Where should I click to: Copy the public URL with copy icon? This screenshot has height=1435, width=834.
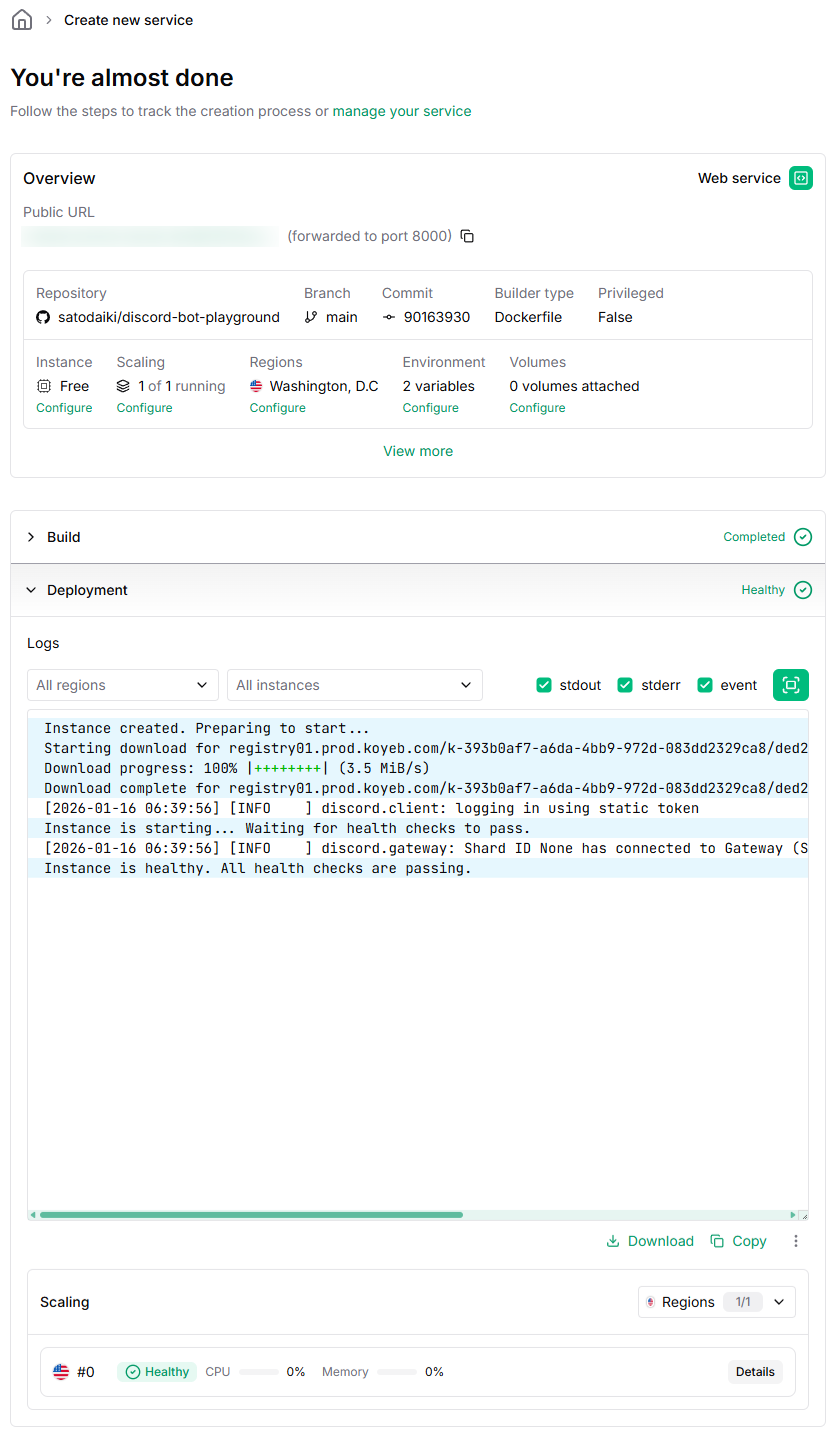pyautogui.click(x=467, y=236)
